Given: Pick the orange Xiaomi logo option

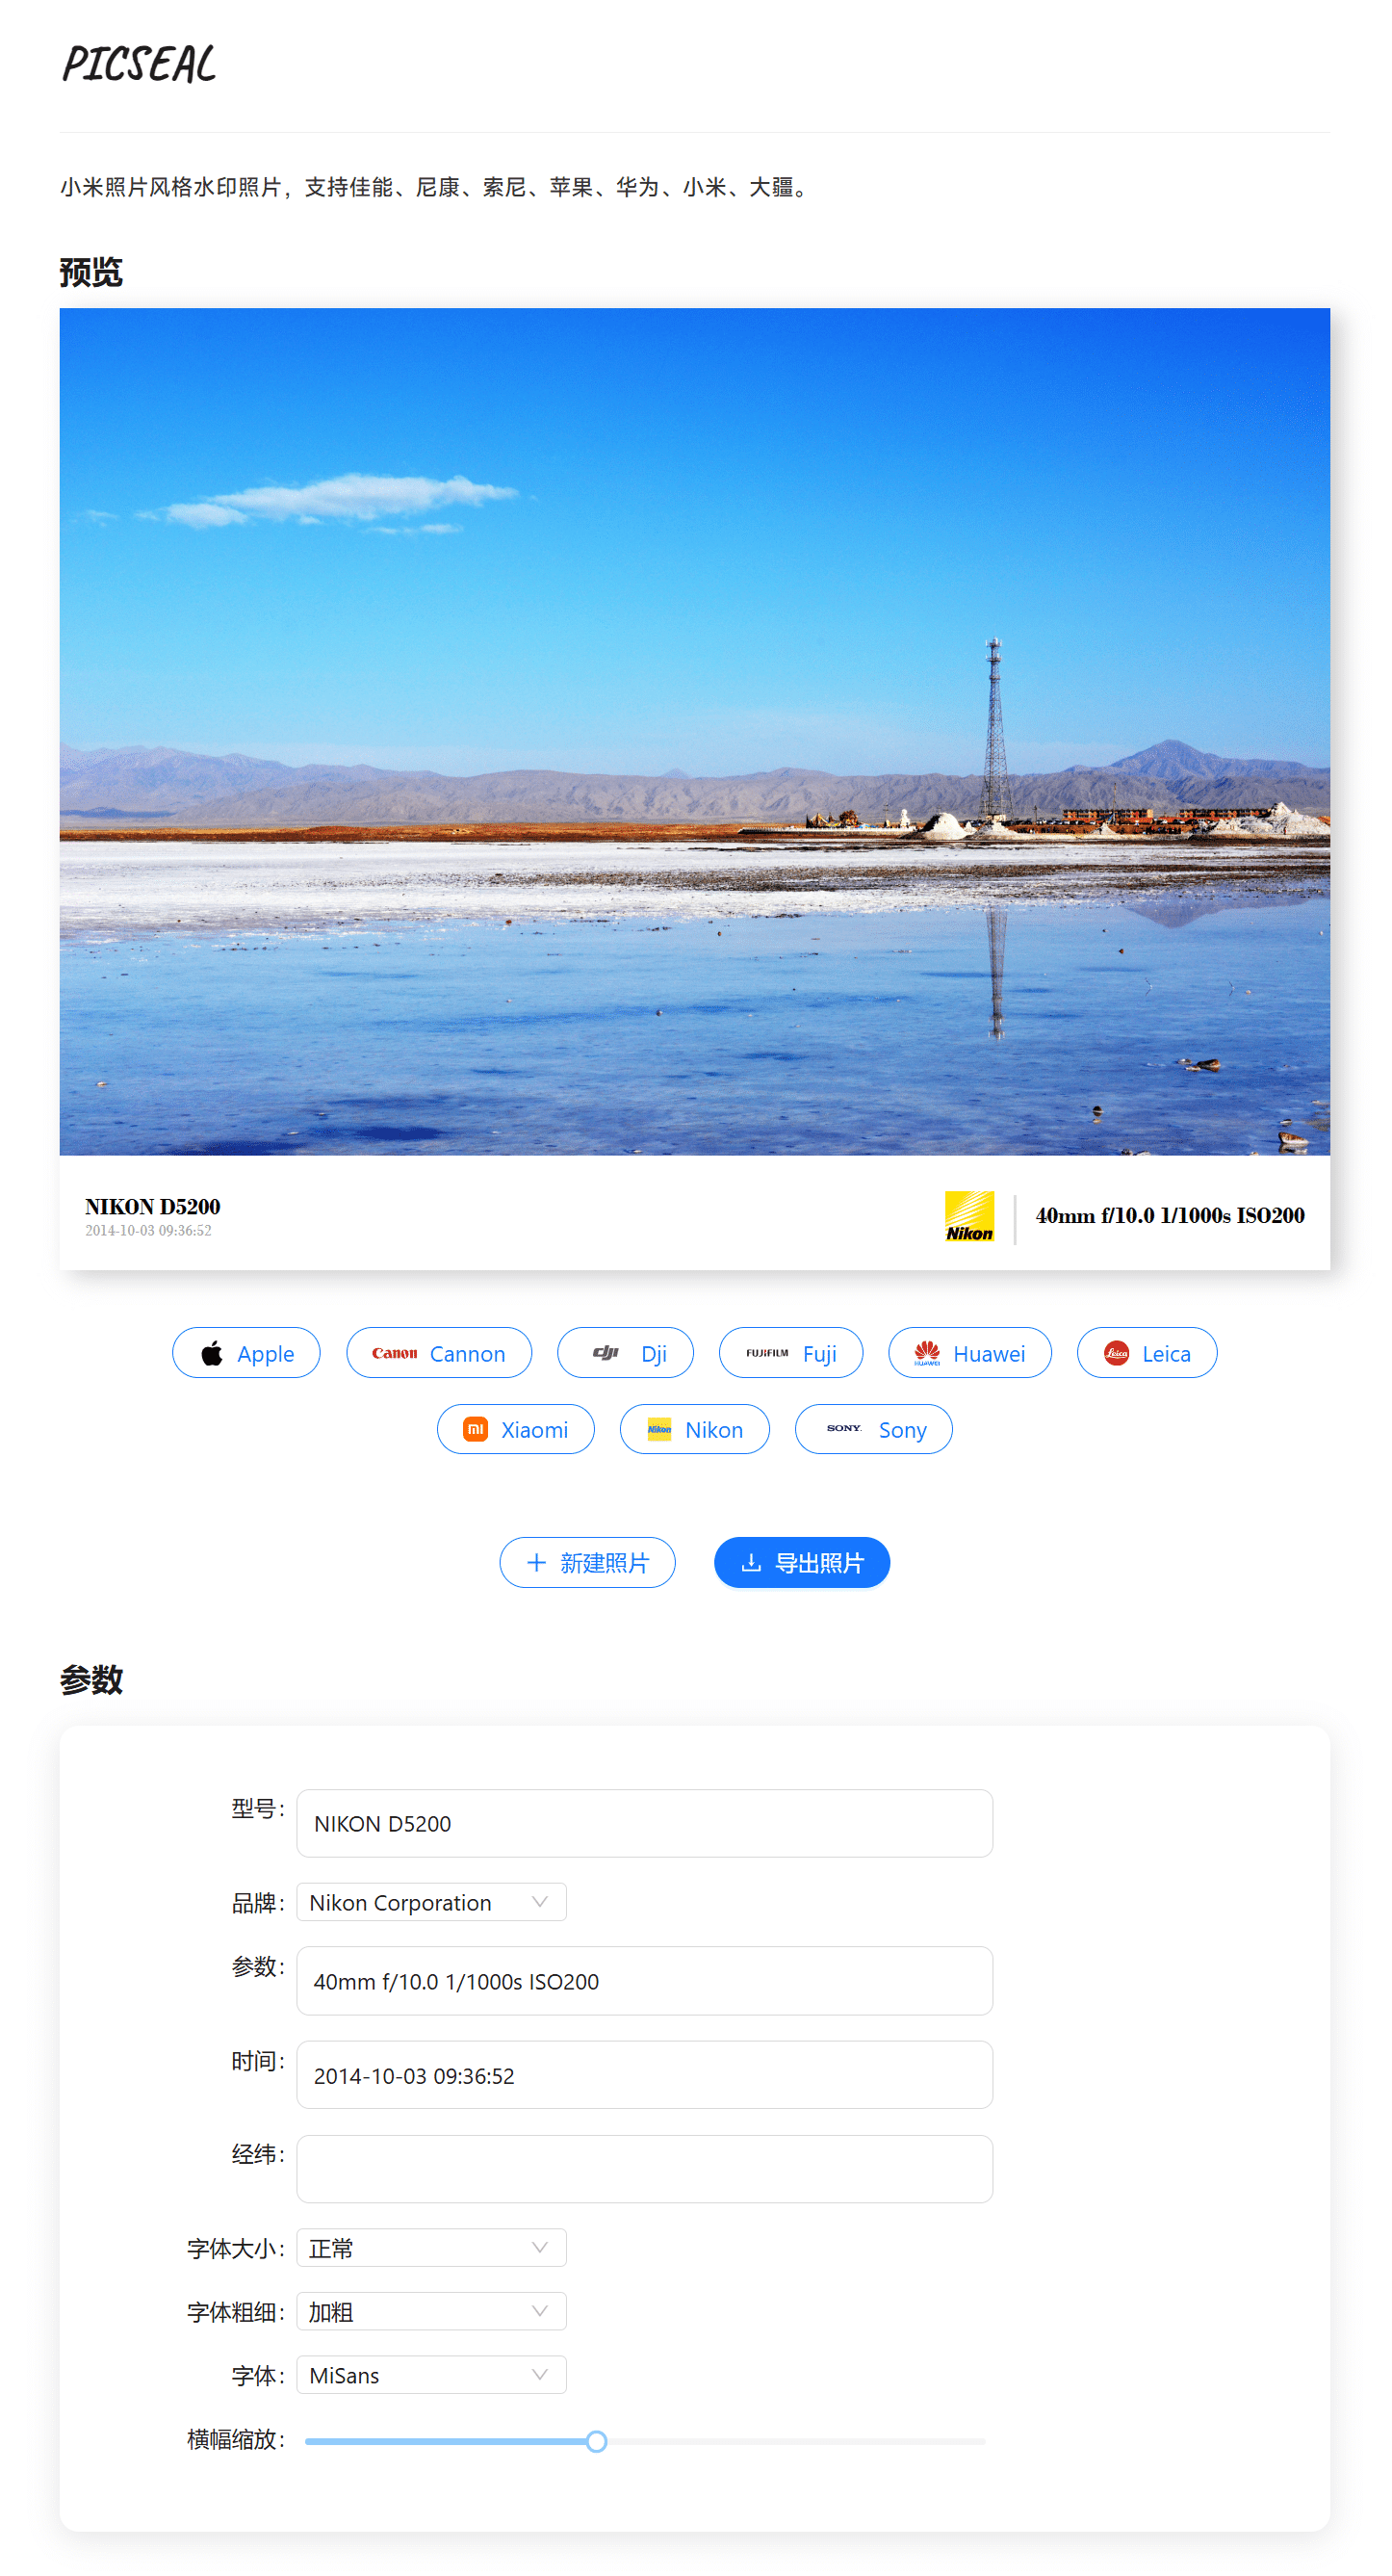Looking at the screenshot, I should pyautogui.click(x=516, y=1429).
